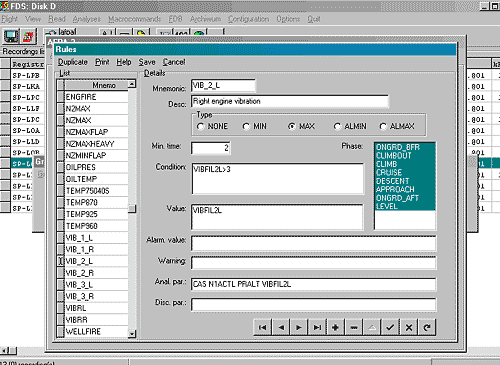
Task: Open Help menu in Rules window
Action: (124, 62)
